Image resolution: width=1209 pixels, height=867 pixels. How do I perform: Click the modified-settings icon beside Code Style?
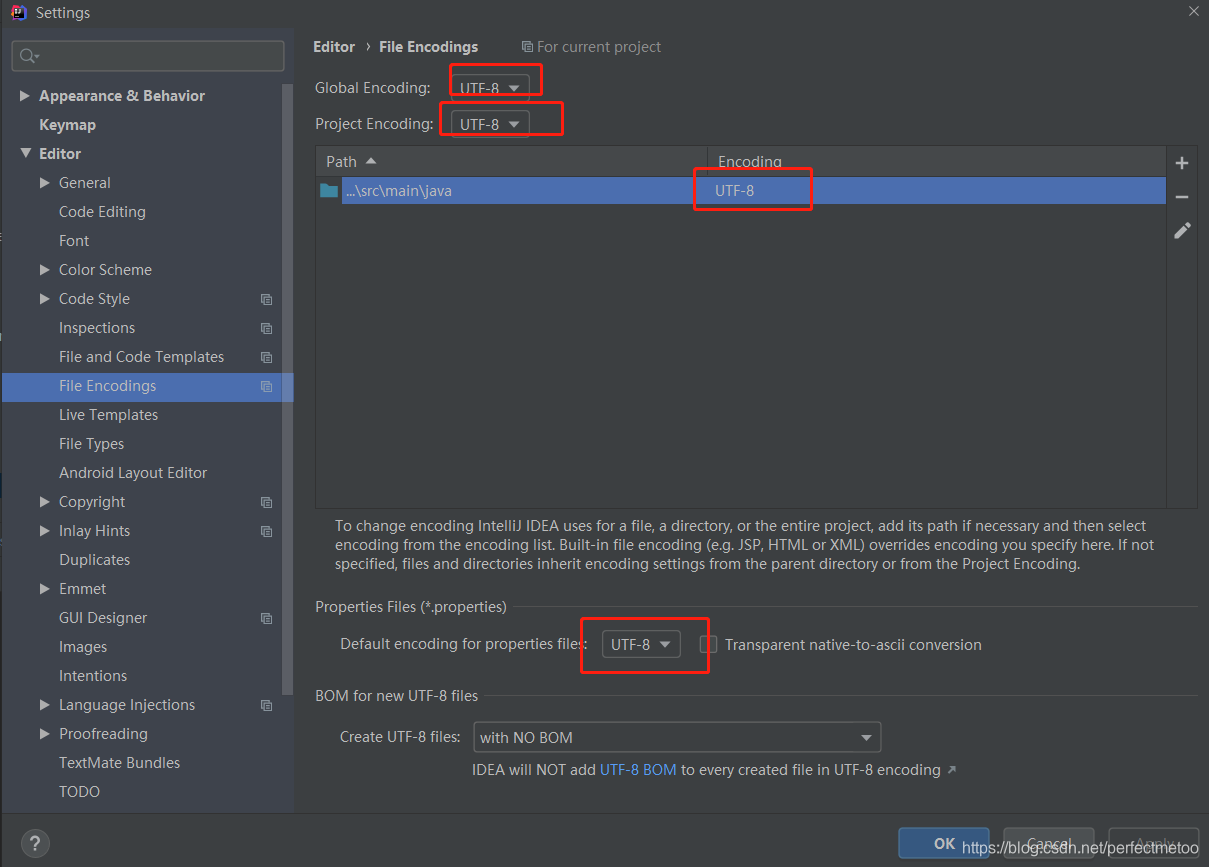point(266,299)
